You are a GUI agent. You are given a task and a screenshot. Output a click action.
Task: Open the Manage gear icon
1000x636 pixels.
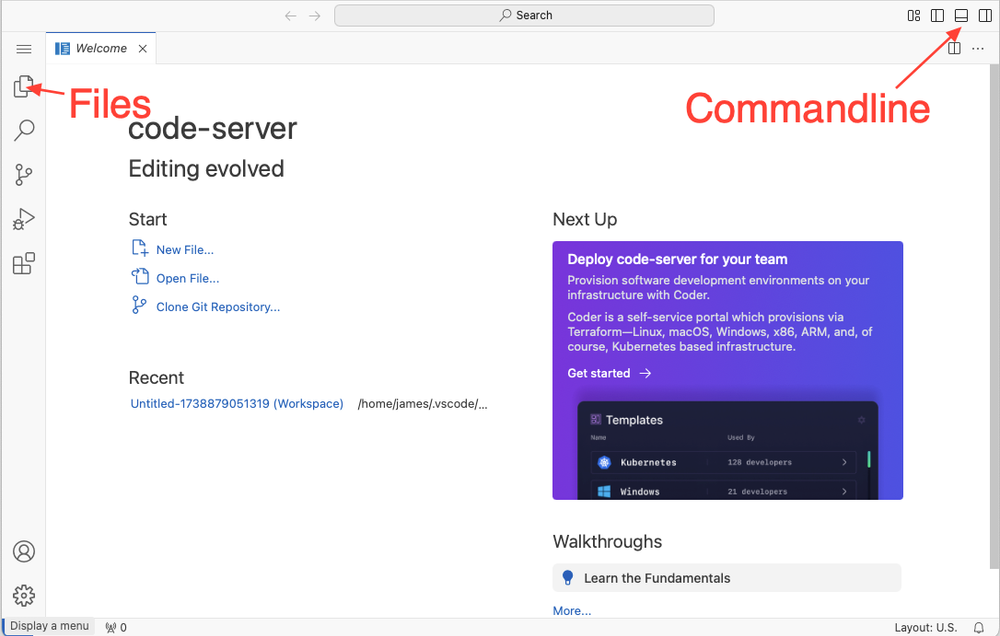coord(24,595)
